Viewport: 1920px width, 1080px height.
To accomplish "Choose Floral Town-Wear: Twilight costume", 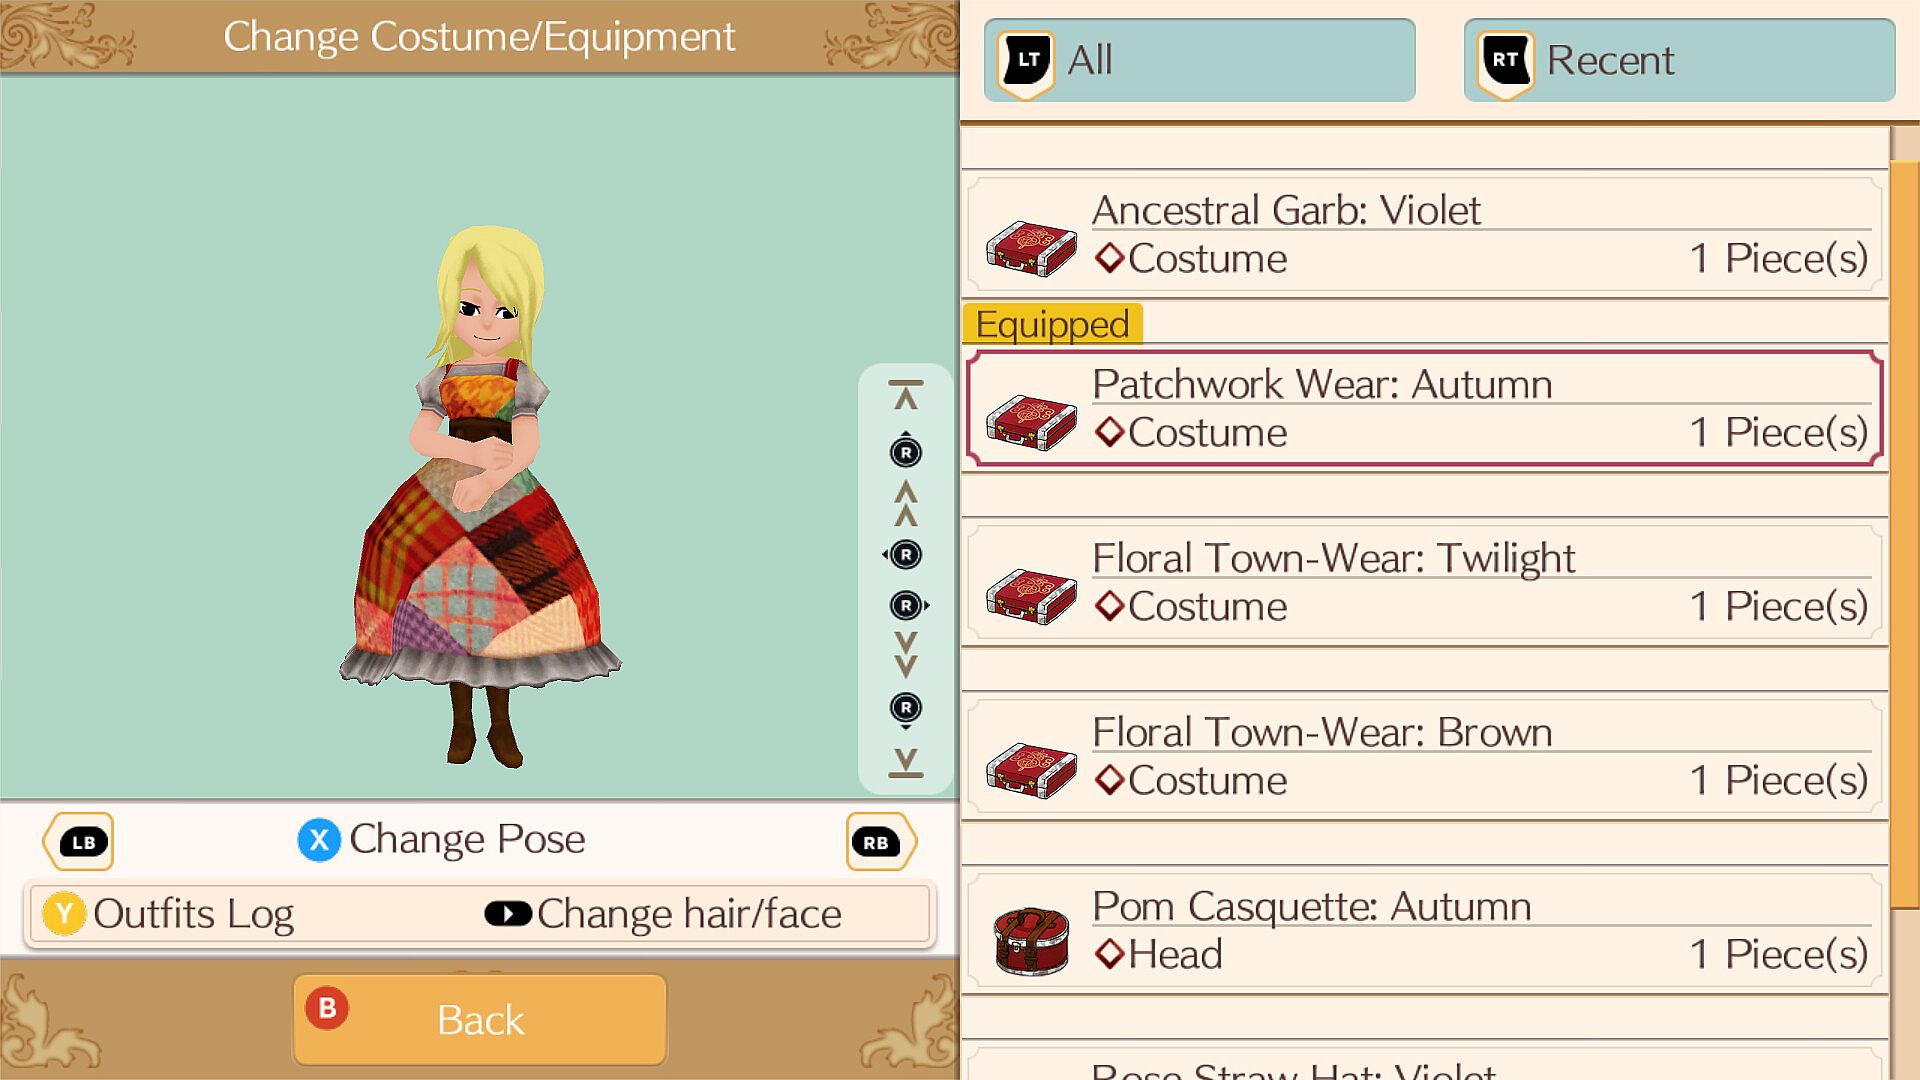I will (x=1424, y=583).
